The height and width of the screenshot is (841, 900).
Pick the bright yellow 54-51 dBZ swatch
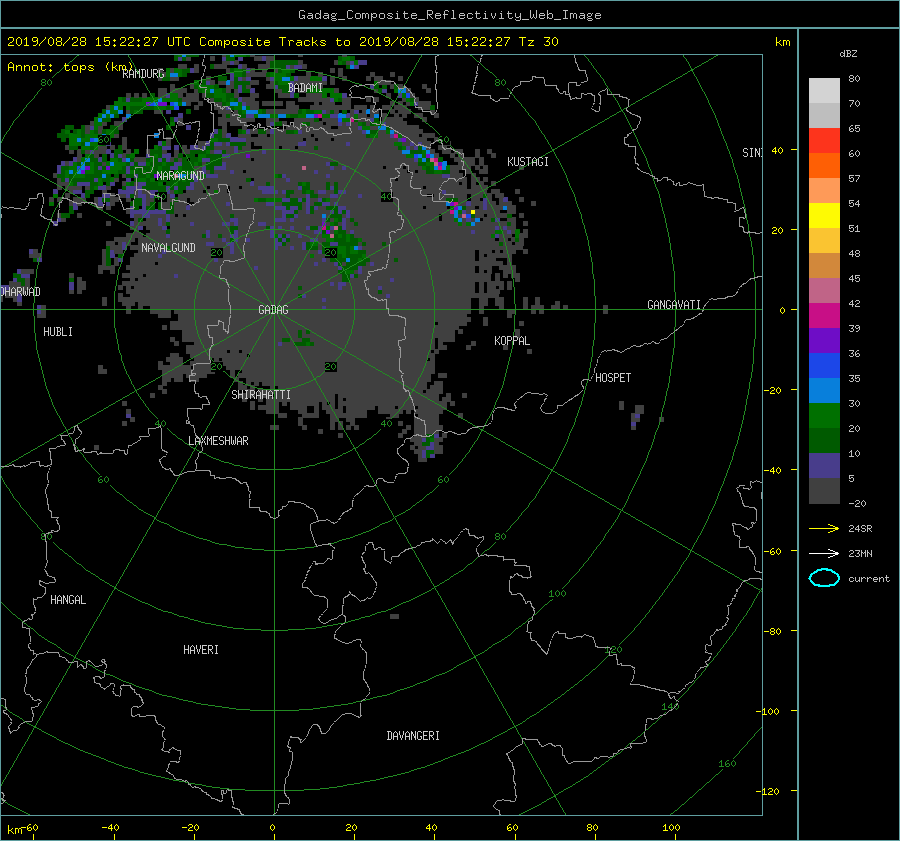(824, 216)
